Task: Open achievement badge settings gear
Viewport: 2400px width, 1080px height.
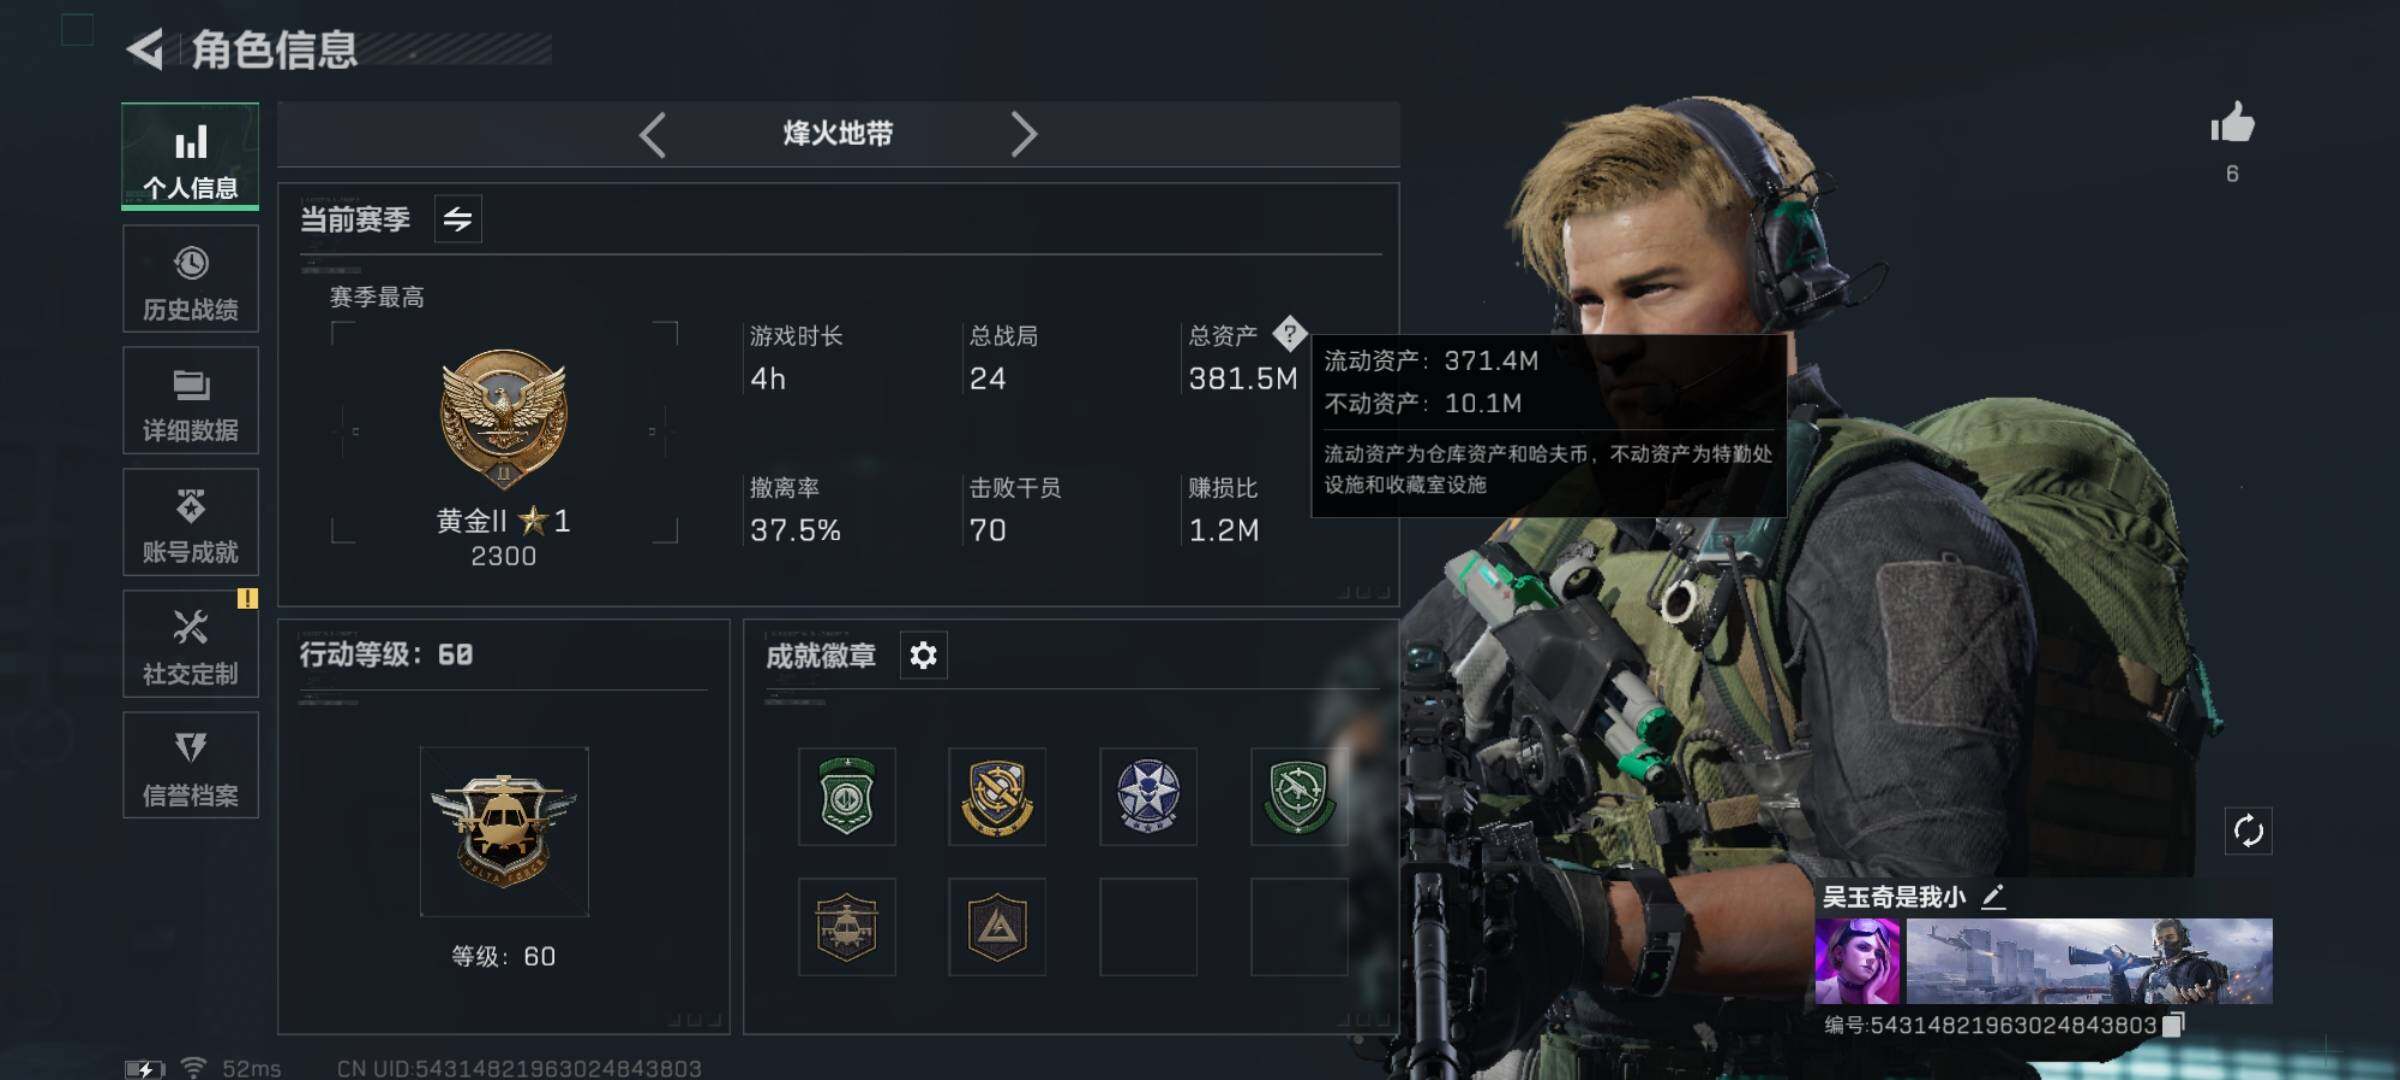Action: pos(923,655)
